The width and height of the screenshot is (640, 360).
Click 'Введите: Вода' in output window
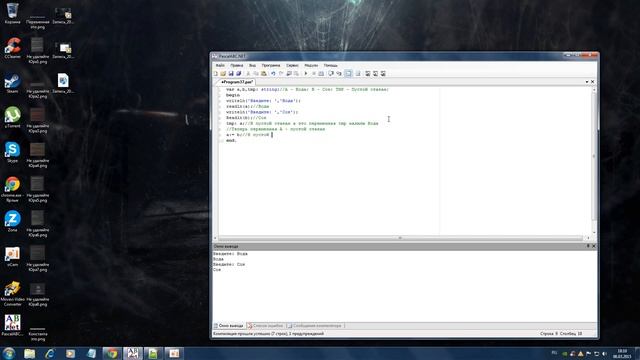tap(230, 254)
